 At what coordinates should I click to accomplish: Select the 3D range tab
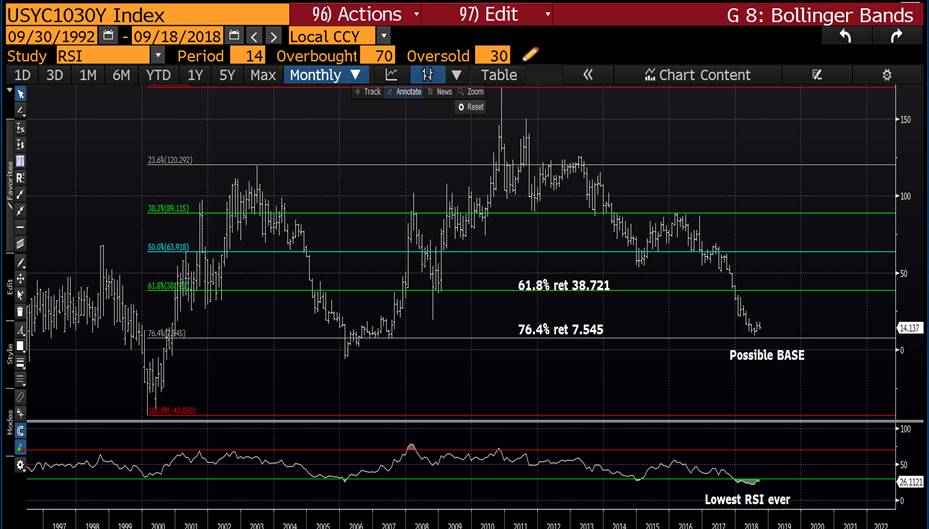pyautogui.click(x=55, y=75)
